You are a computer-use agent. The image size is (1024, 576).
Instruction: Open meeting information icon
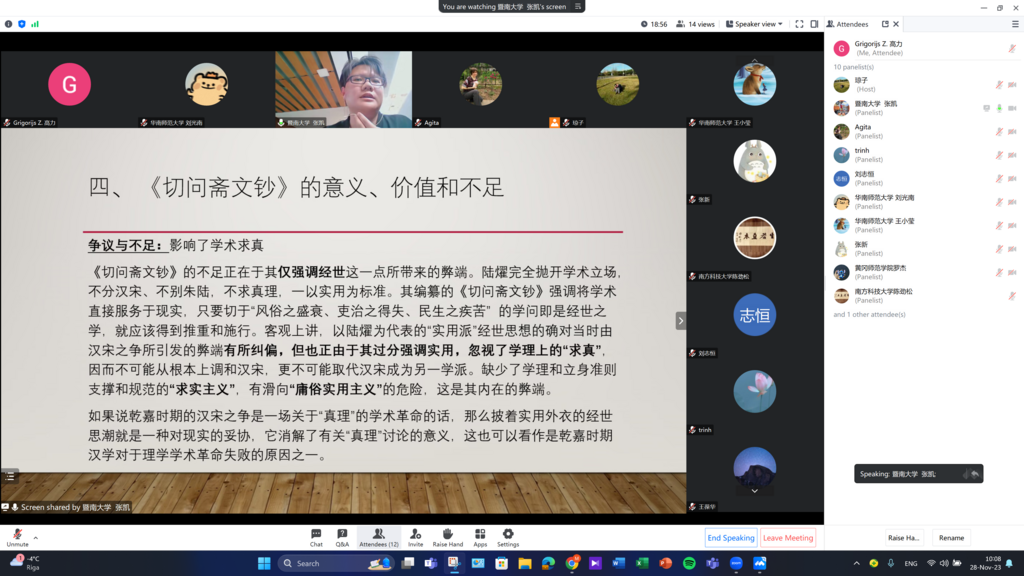click(8, 24)
